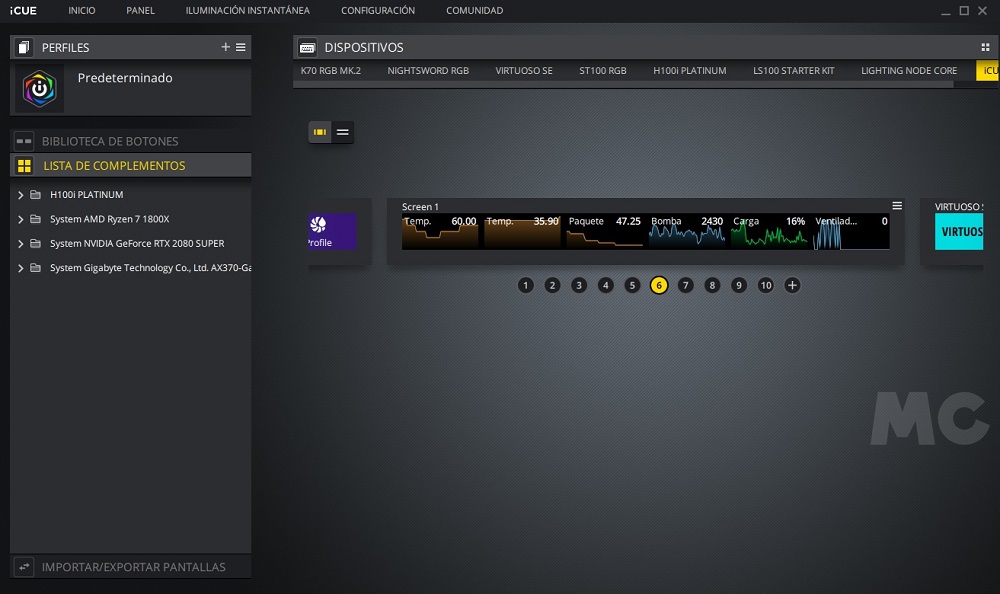Open the CONFIGURACIÓN menu
The height and width of the screenshot is (594, 1000).
tap(377, 11)
